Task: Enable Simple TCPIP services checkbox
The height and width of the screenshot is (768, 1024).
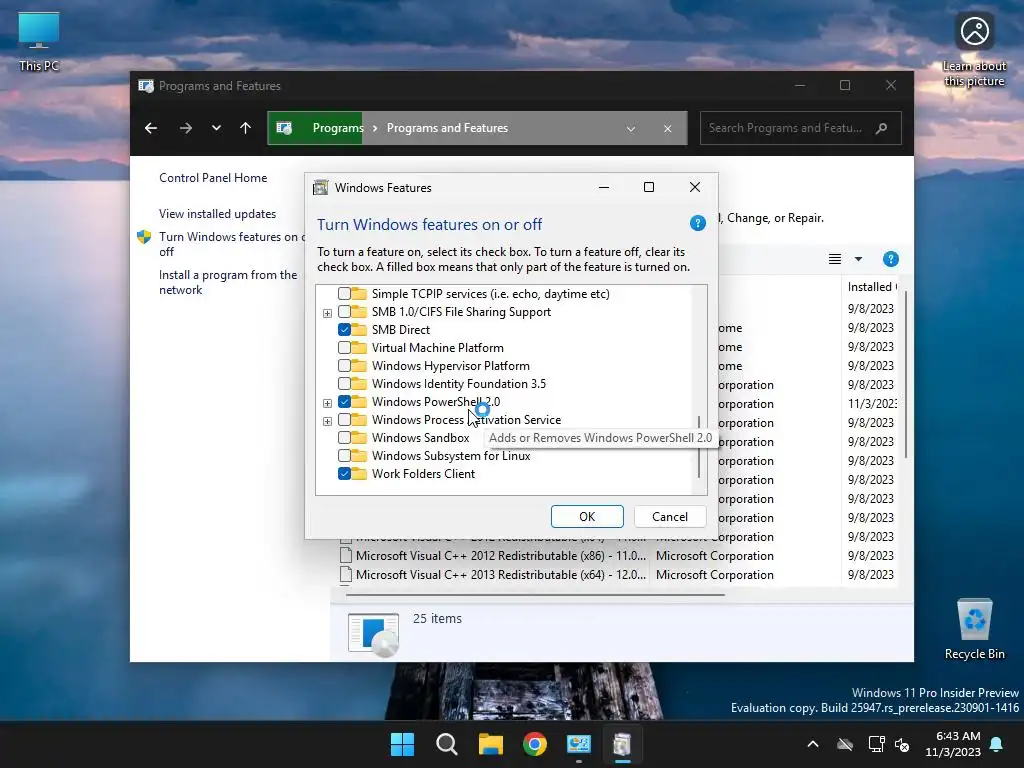Action: click(x=344, y=294)
